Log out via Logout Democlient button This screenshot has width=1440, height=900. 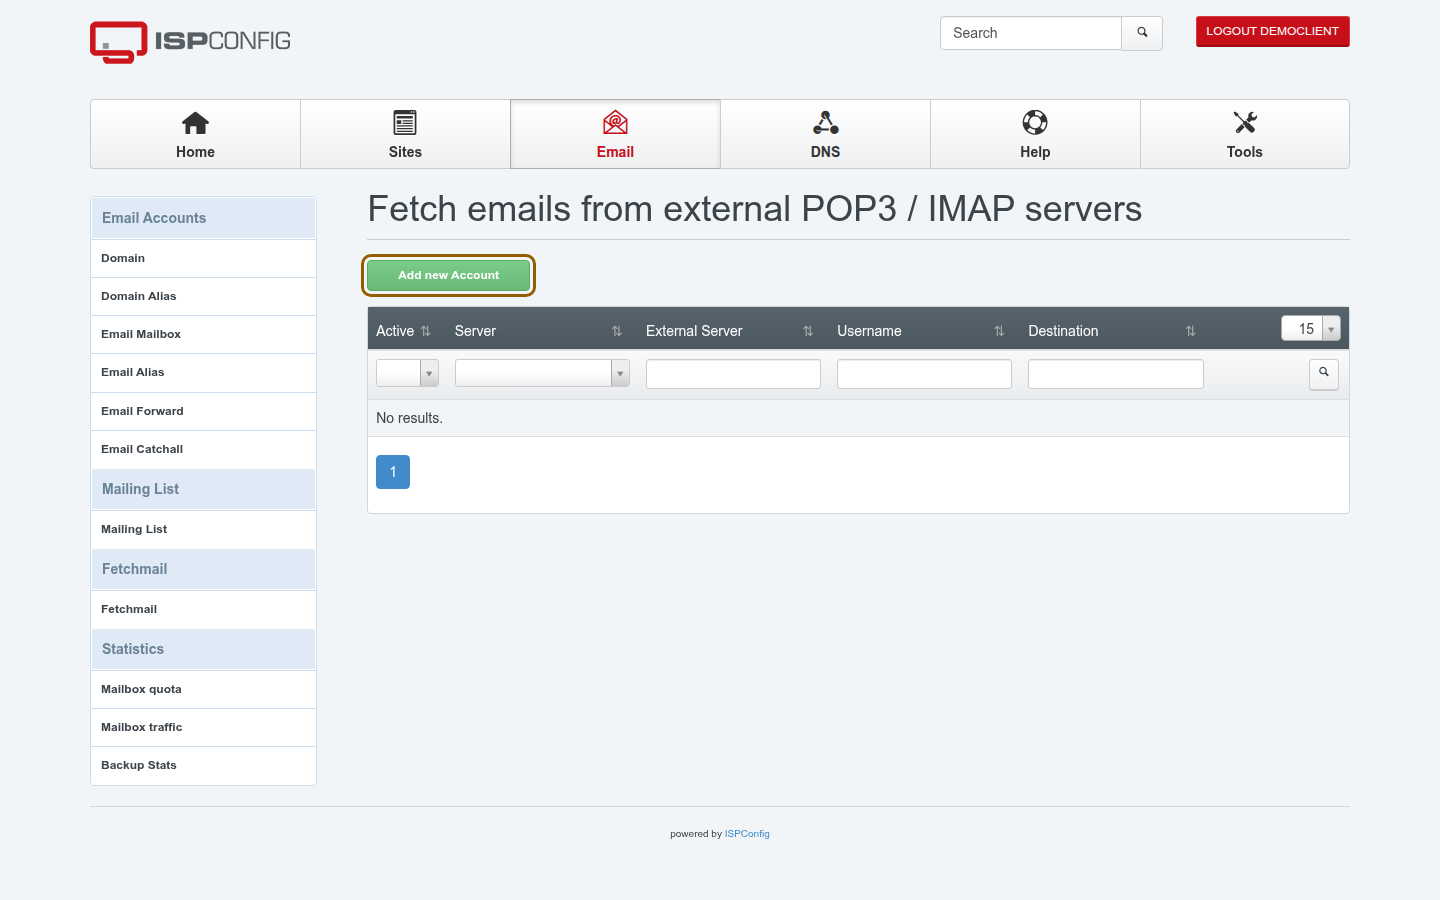(x=1272, y=31)
